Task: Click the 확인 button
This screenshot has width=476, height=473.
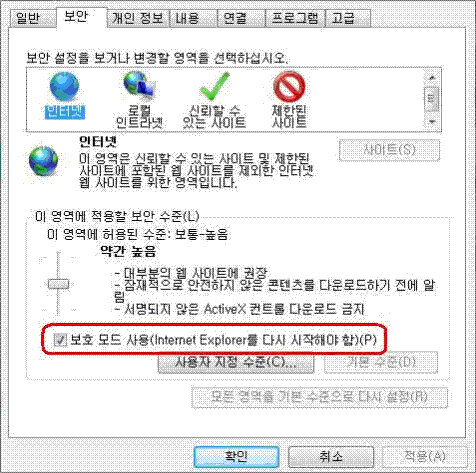Action: tap(236, 457)
